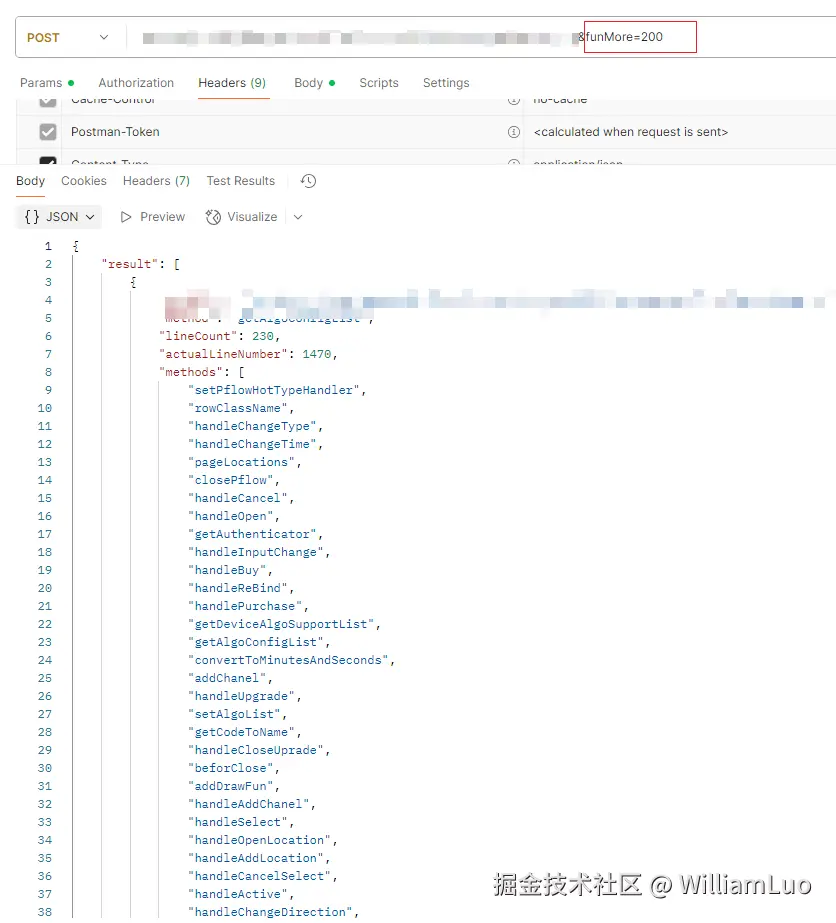Click "handleOpenLocation" entry
This screenshot has height=923, width=836.
click(260, 840)
